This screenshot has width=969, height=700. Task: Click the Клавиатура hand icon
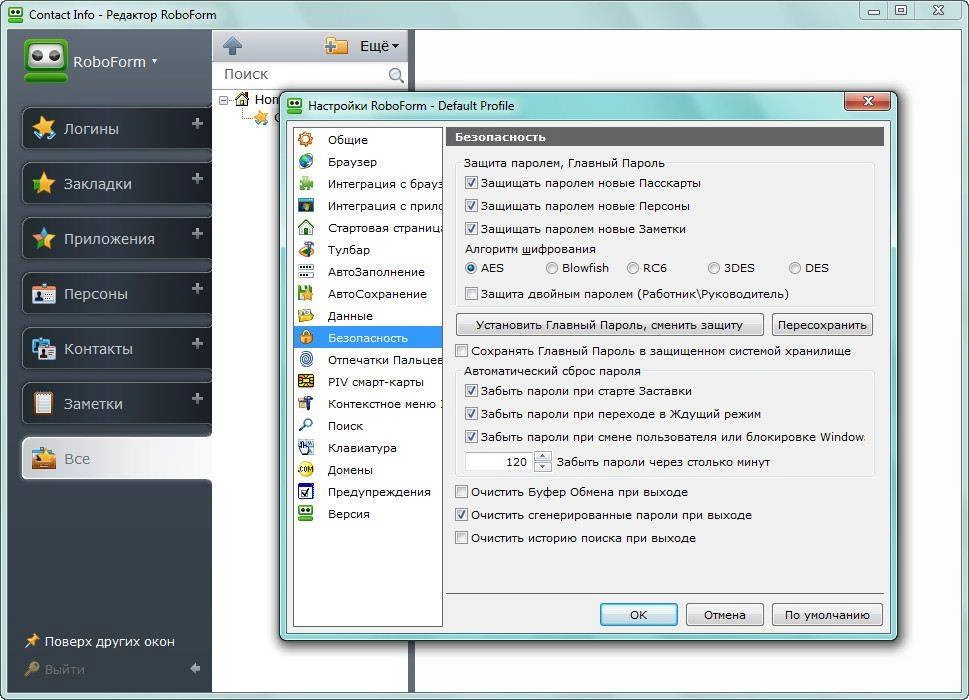tap(306, 447)
